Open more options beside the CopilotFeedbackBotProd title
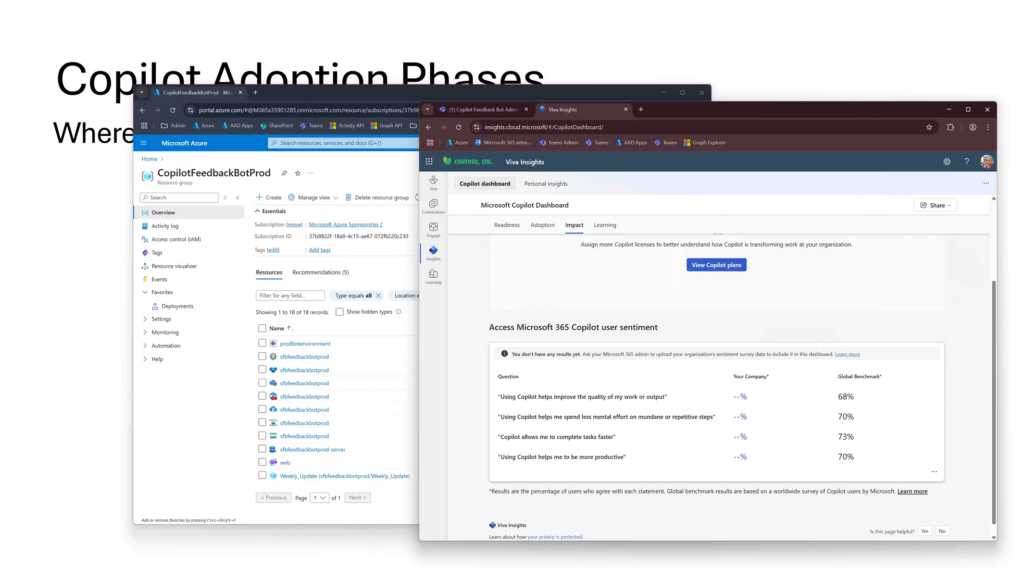The height and width of the screenshot is (568, 1024). coord(311,174)
